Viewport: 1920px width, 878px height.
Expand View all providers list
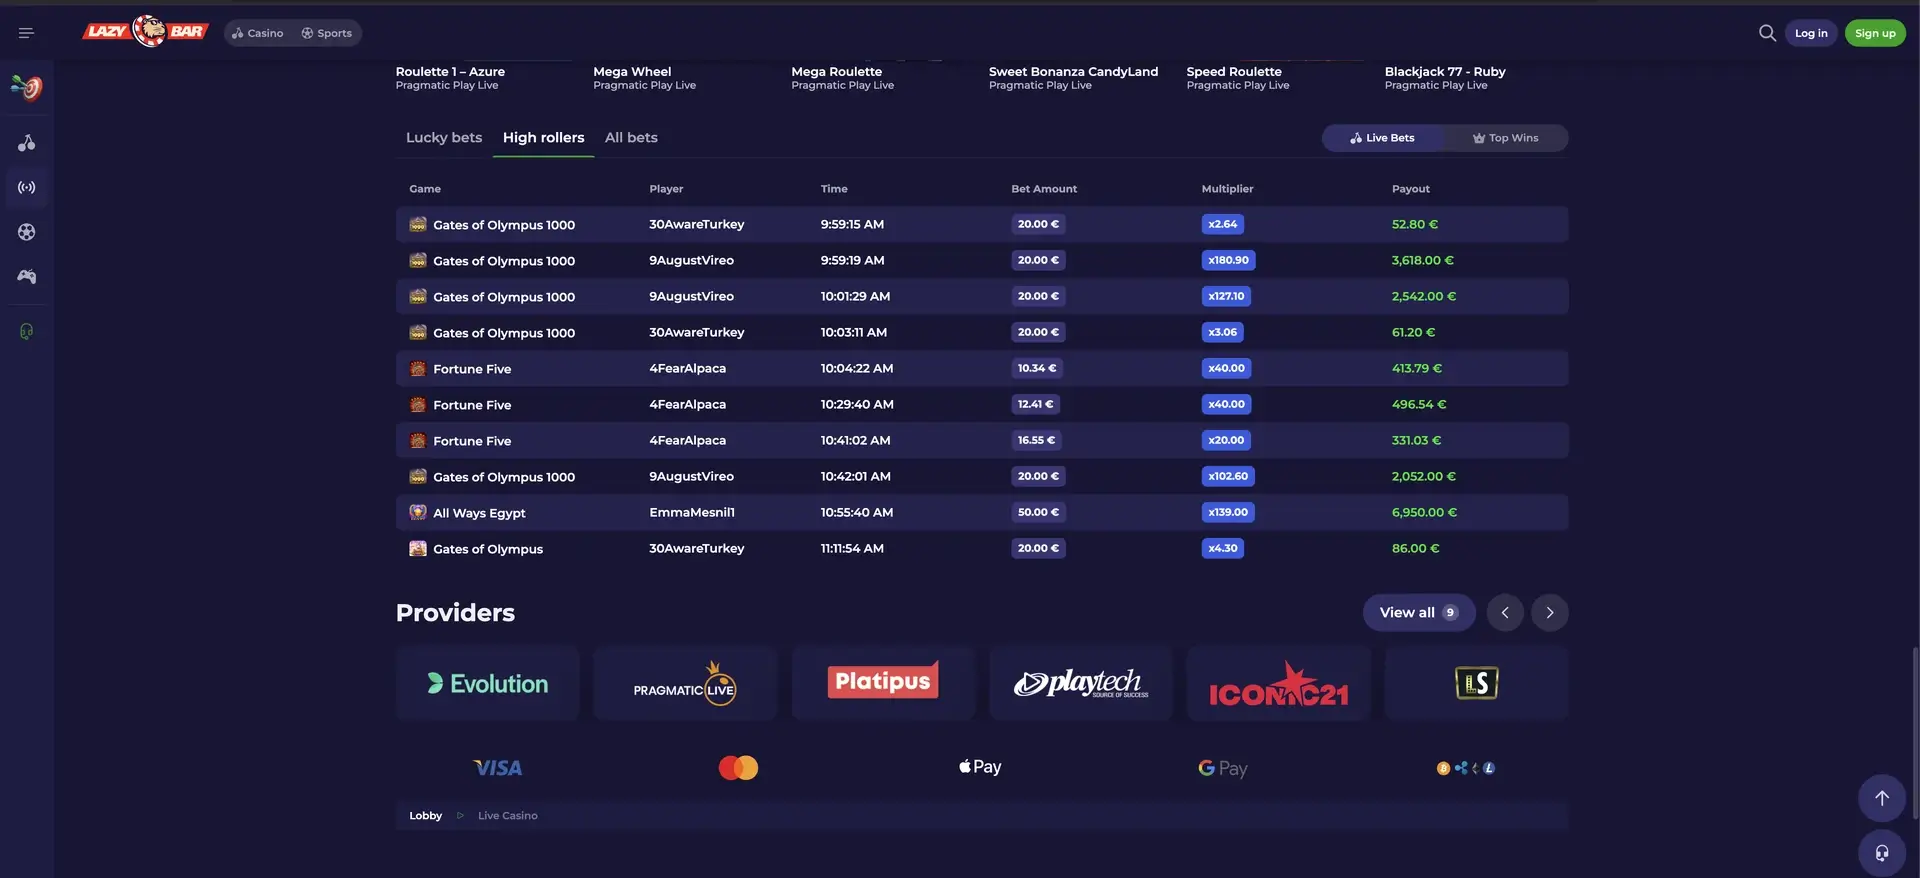click(1419, 613)
